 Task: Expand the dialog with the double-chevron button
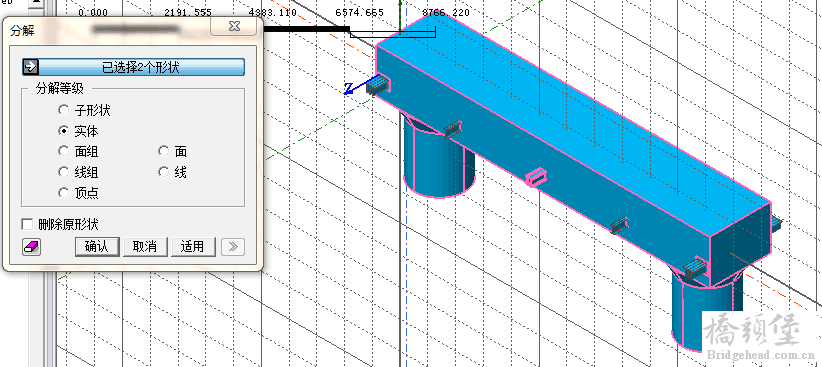click(x=233, y=246)
